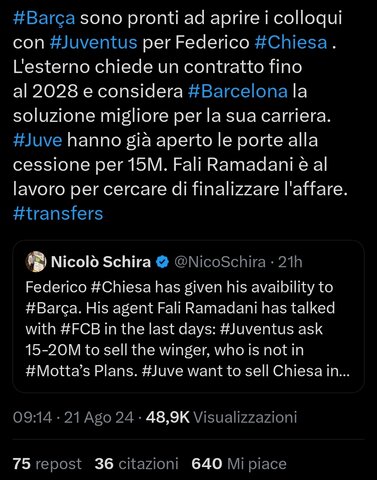
Task: Click the Nicolò Schira display name
Action: (101, 262)
